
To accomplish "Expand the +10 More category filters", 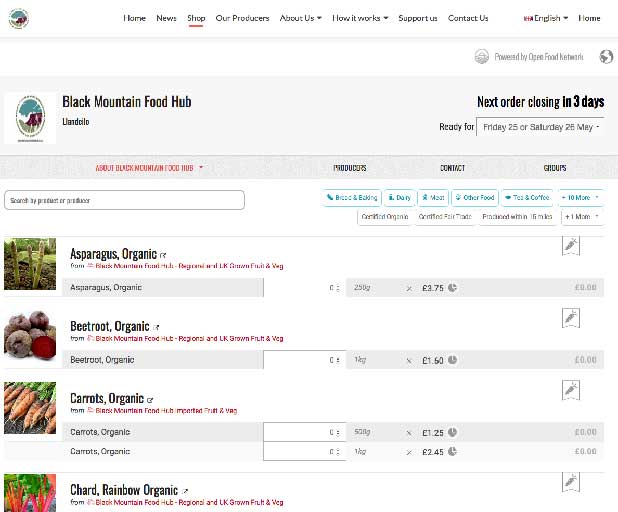I will click(580, 197).
